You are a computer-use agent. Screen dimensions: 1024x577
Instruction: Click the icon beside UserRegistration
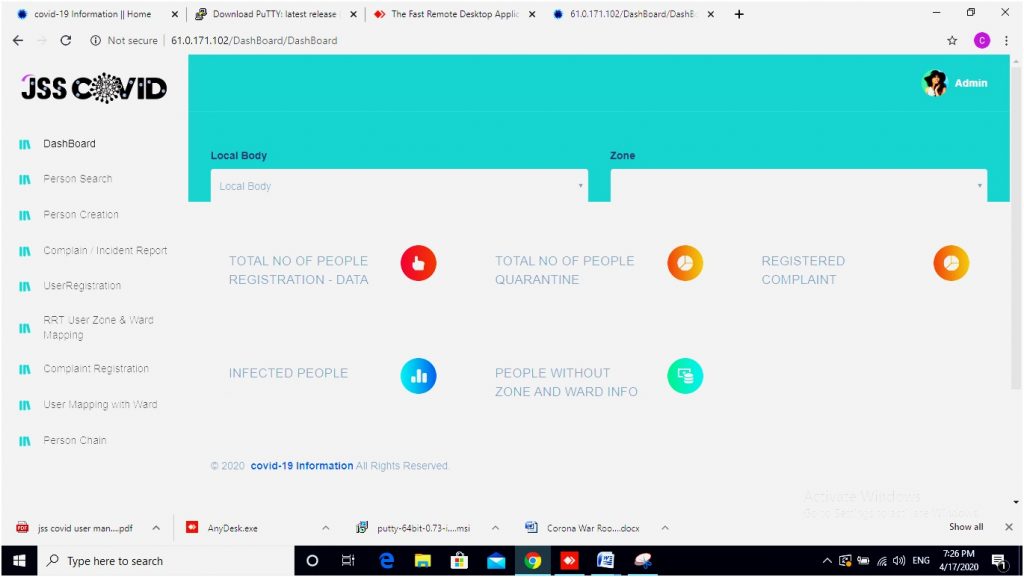click(x=25, y=287)
